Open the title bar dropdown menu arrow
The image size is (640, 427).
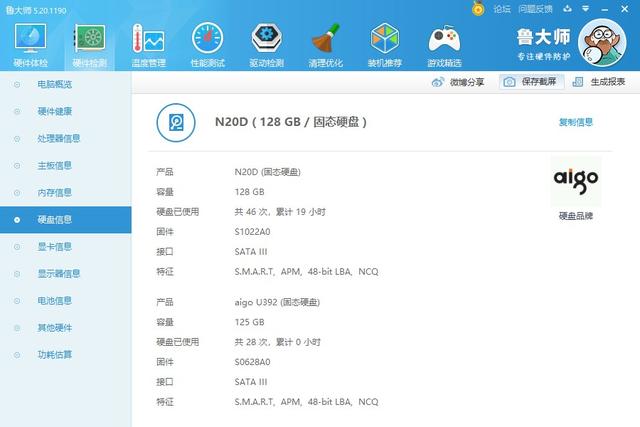(x=586, y=9)
